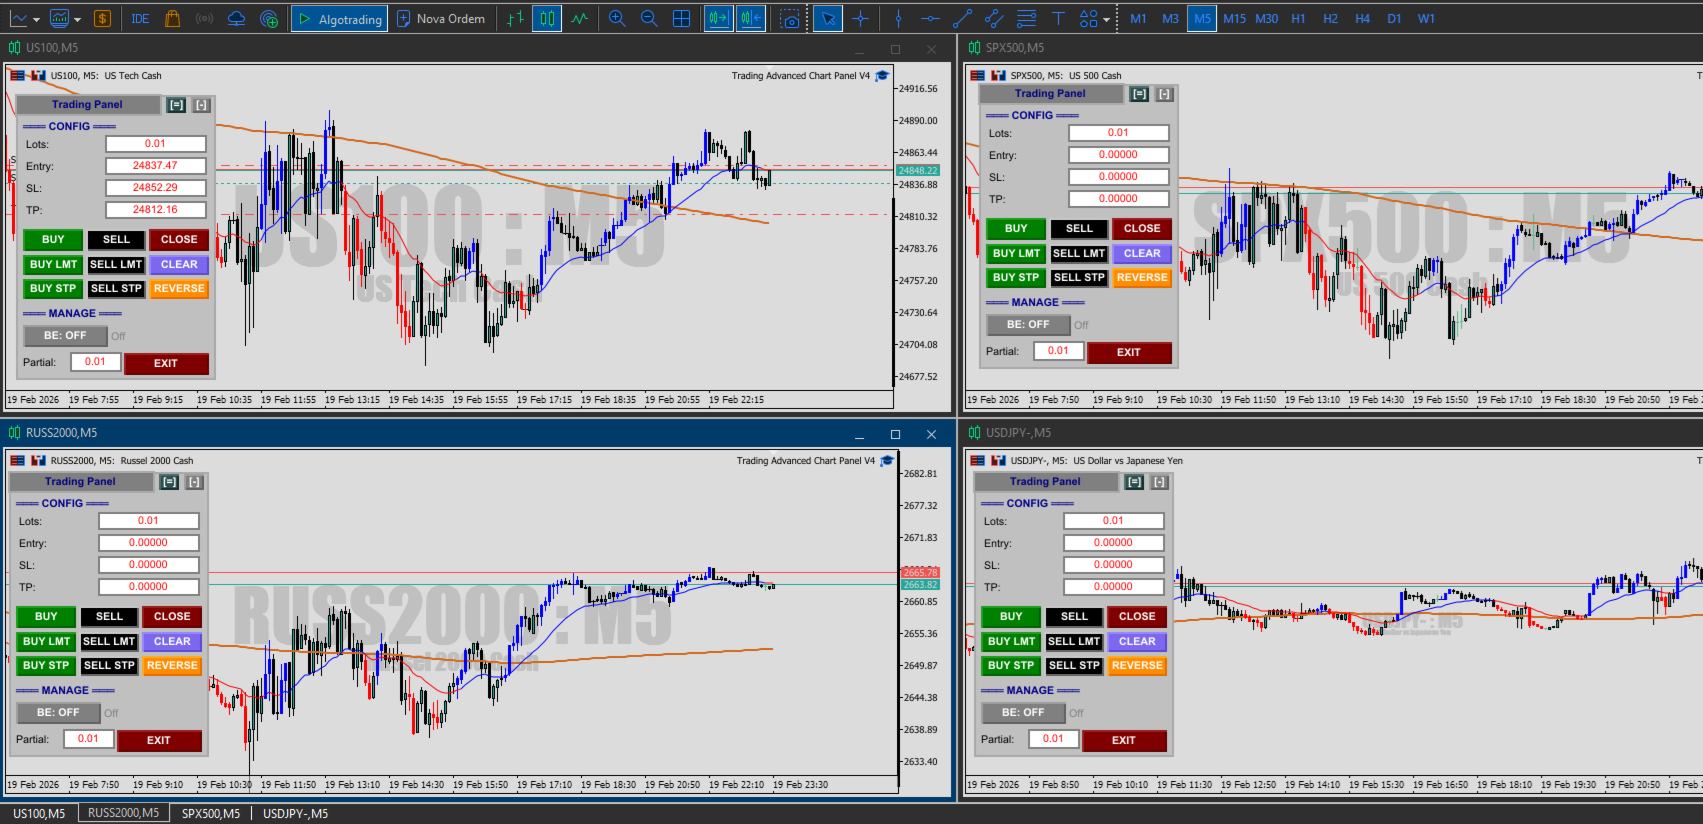Click the SL field in US100 panel
This screenshot has width=1703, height=824.
(x=155, y=188)
